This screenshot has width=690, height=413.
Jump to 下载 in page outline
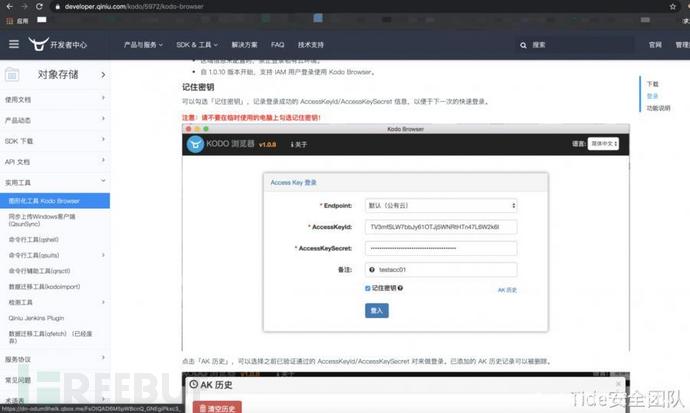pos(653,84)
